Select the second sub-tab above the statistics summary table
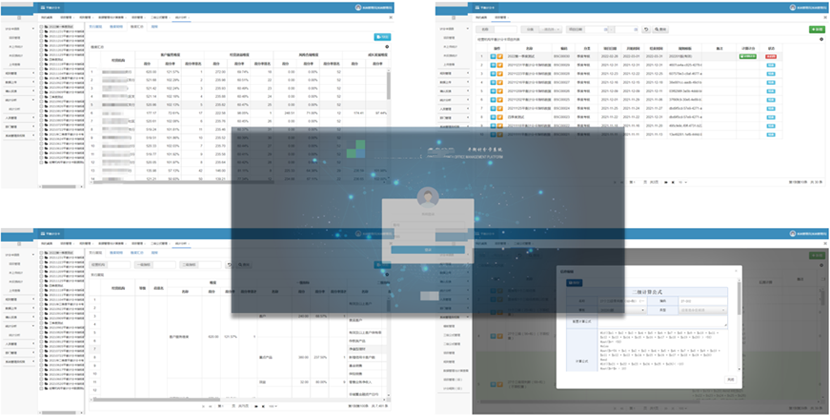 click(118, 27)
